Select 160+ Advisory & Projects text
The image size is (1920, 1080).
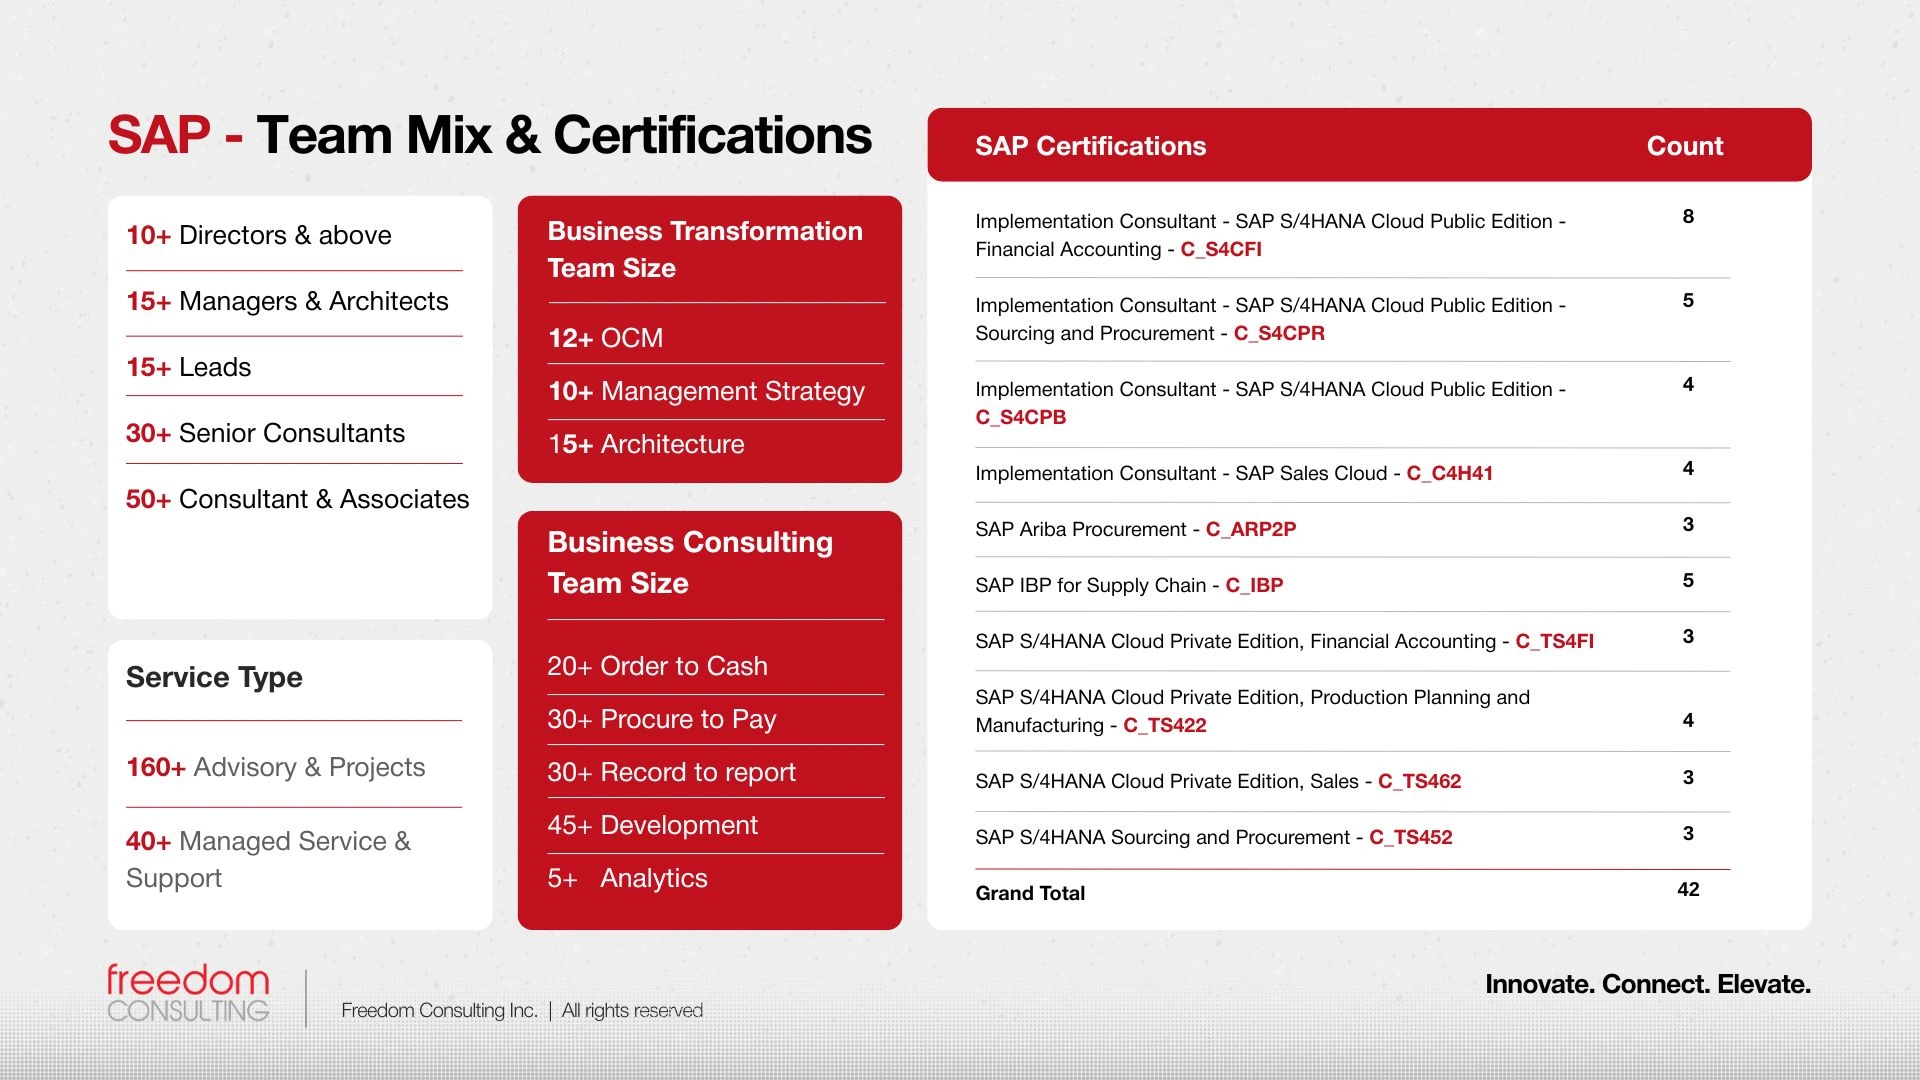275,767
